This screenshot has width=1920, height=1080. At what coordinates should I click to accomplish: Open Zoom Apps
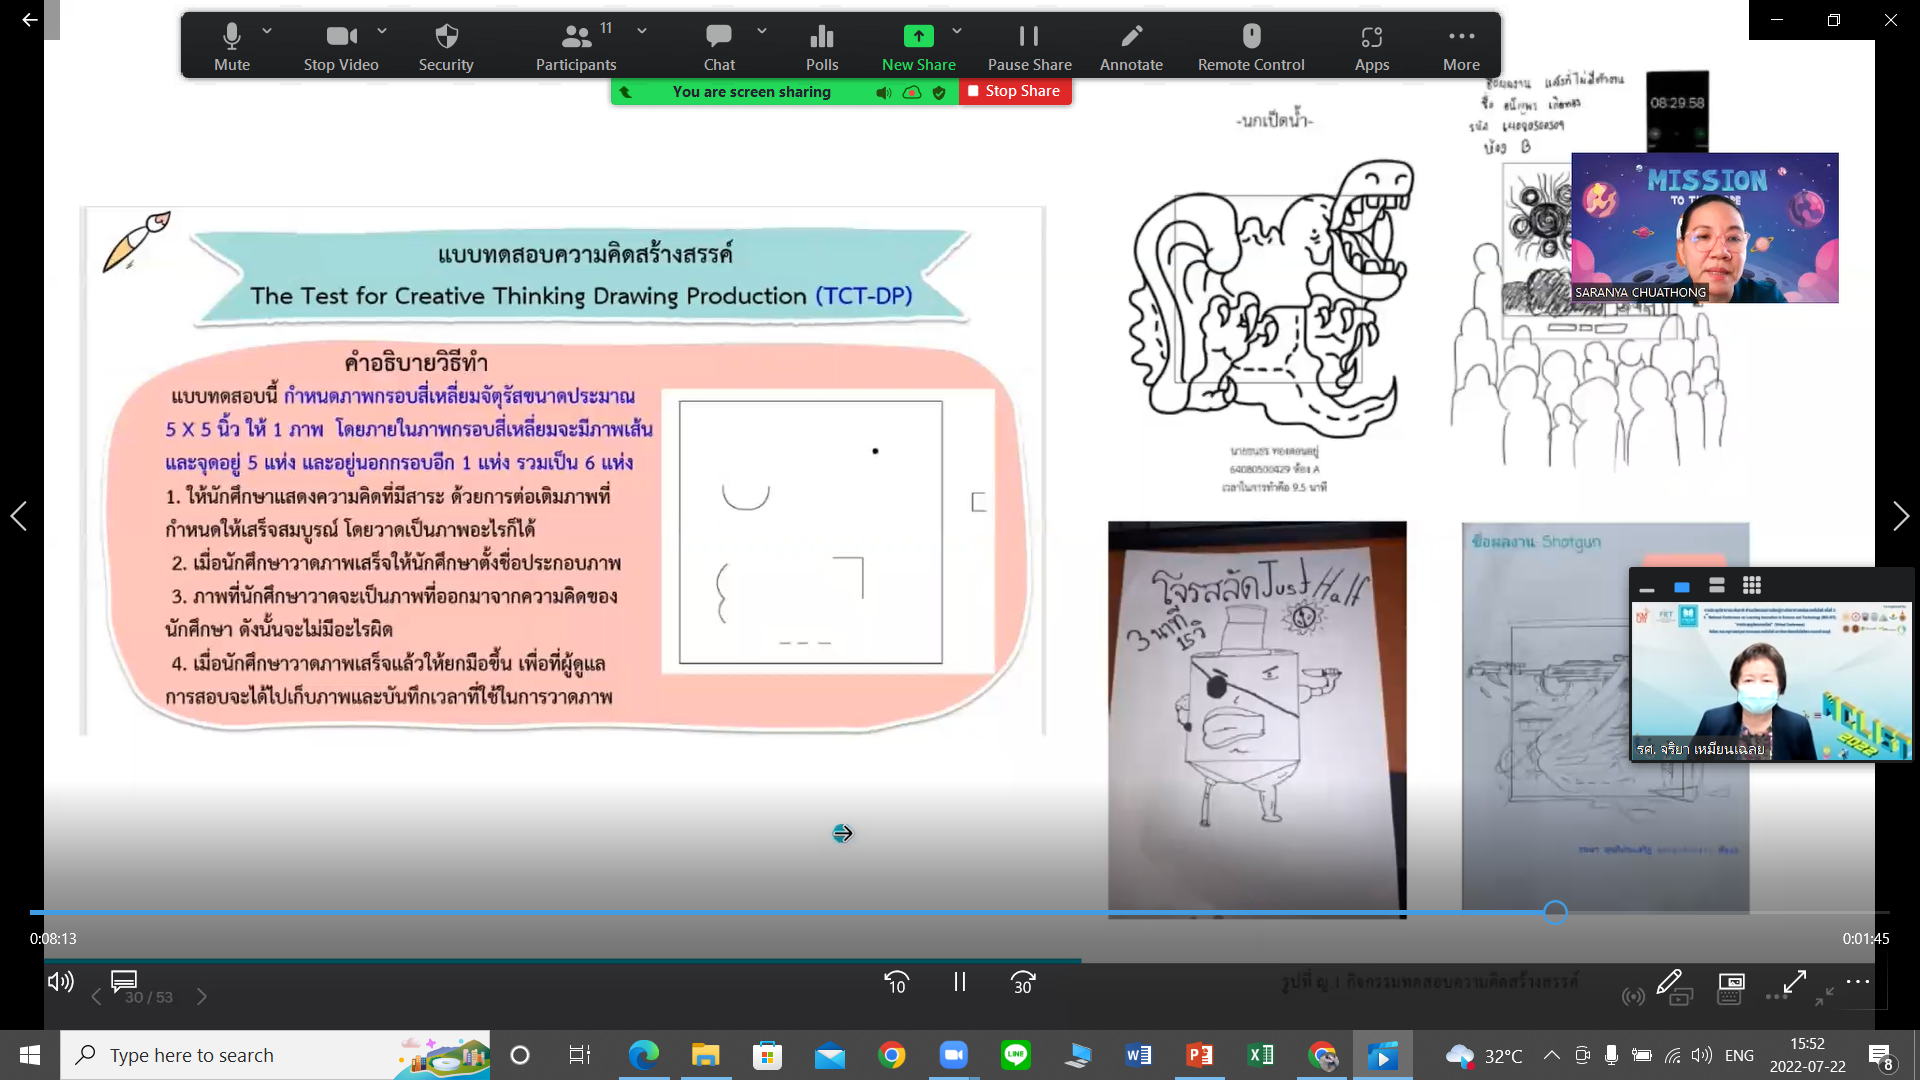[1372, 46]
